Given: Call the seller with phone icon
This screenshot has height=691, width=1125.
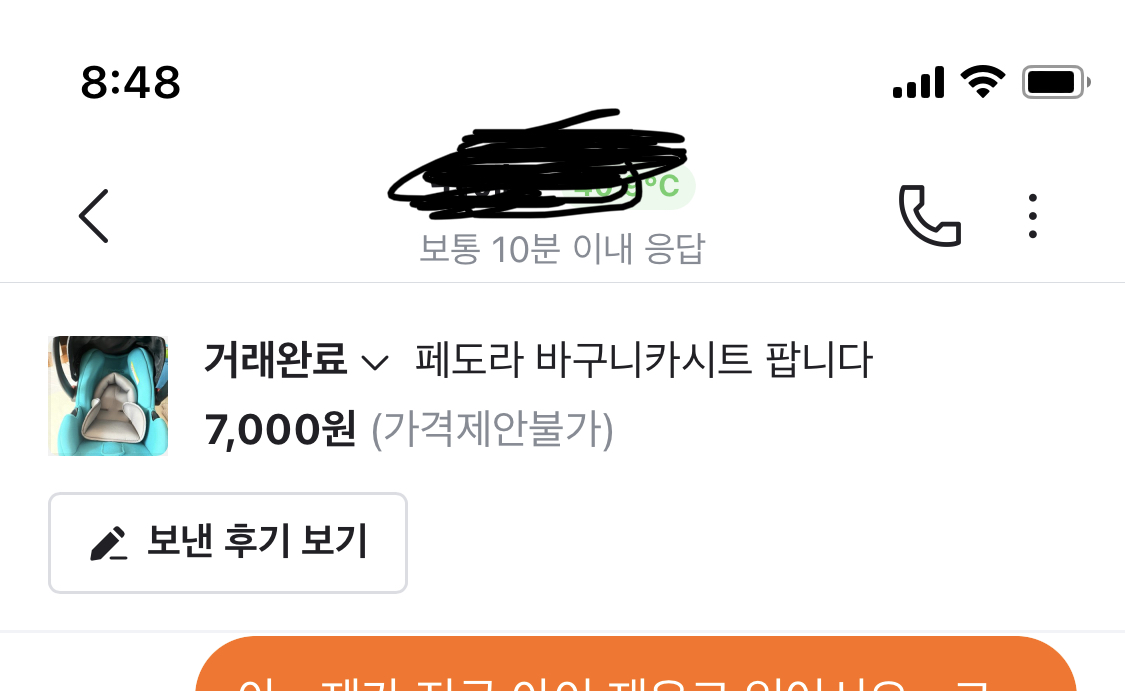Looking at the screenshot, I should (x=930, y=216).
